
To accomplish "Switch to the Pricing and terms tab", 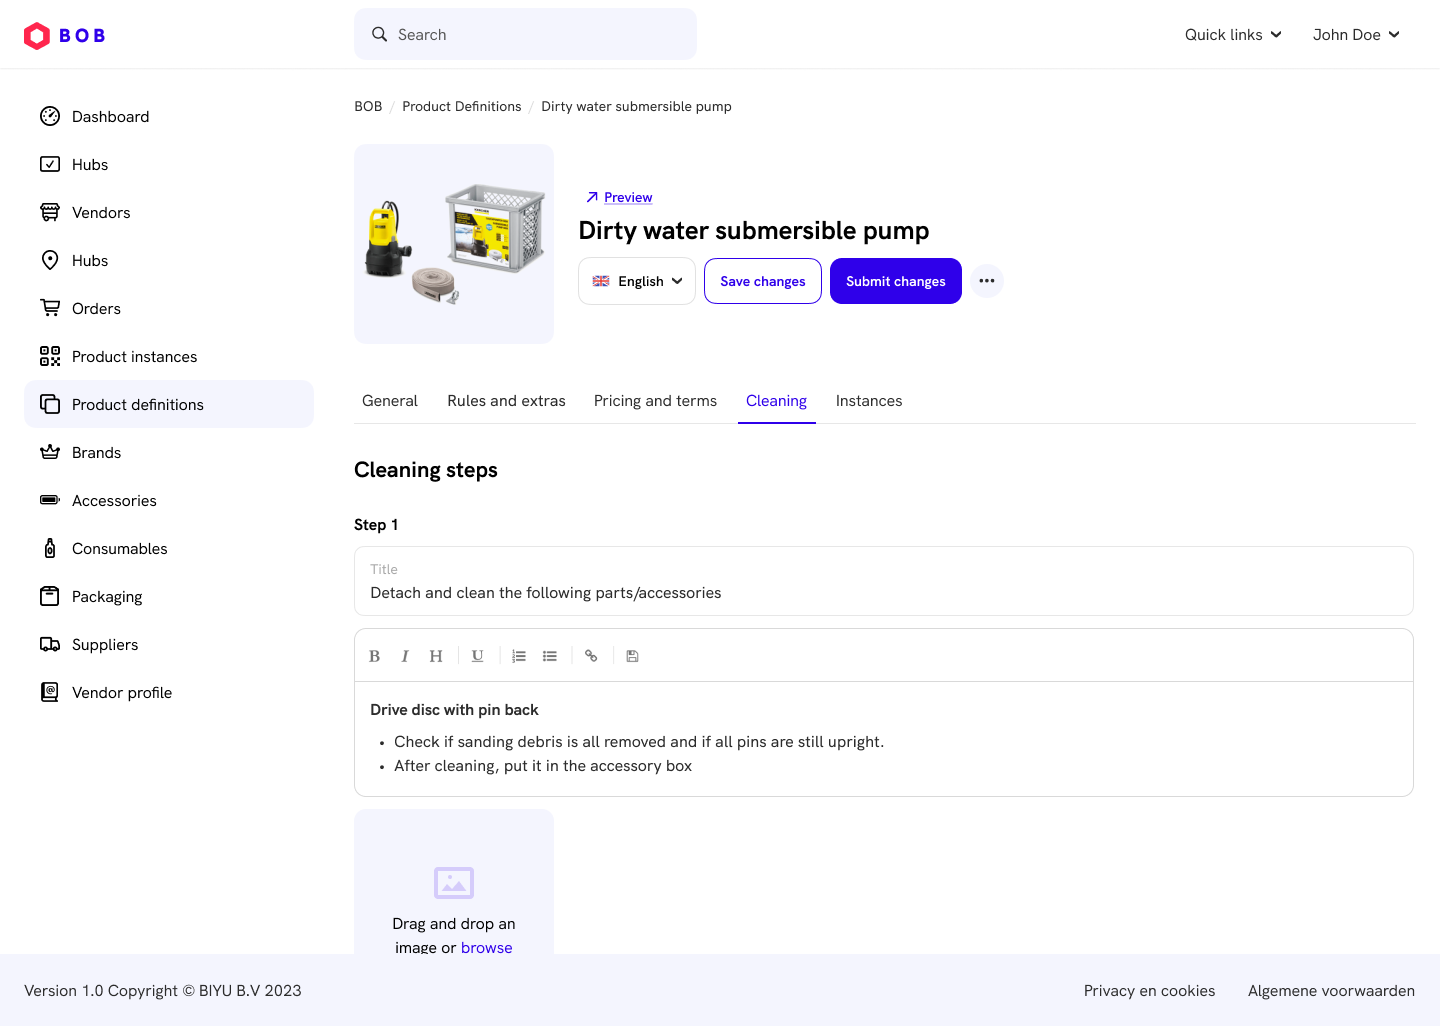I will tap(655, 401).
